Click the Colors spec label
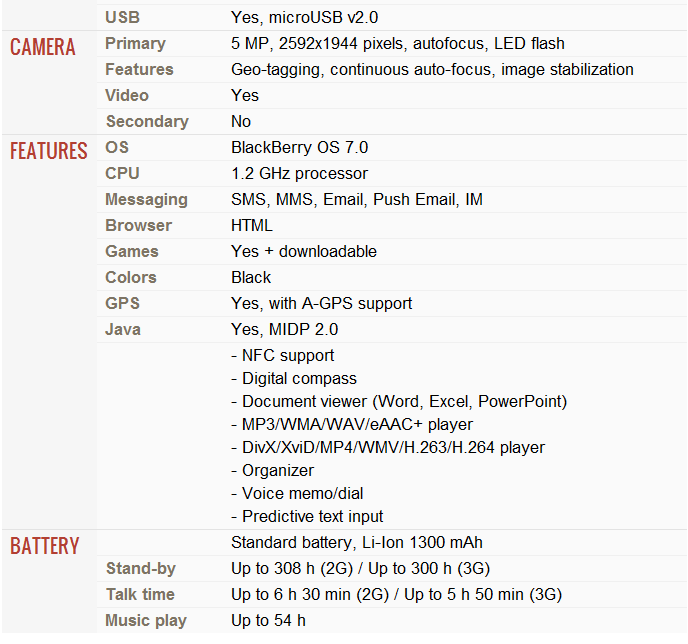 (x=131, y=277)
